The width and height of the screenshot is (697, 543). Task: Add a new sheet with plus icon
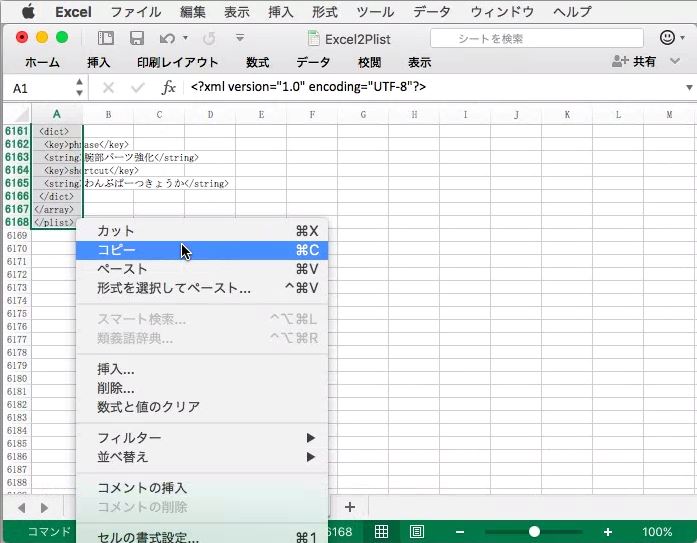[x=350, y=507]
